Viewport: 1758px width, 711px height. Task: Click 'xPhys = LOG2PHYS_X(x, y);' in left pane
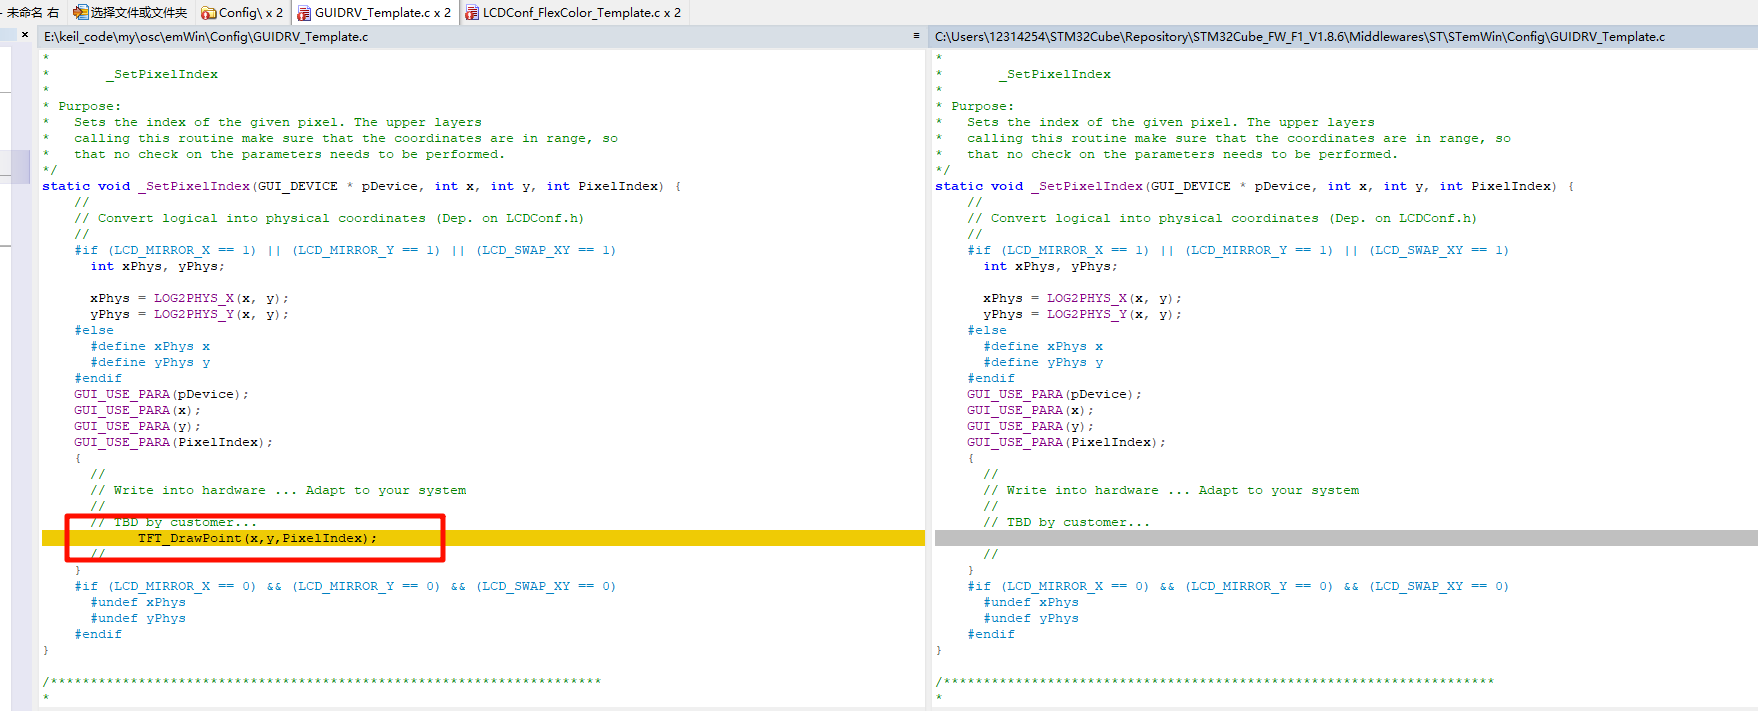click(189, 298)
